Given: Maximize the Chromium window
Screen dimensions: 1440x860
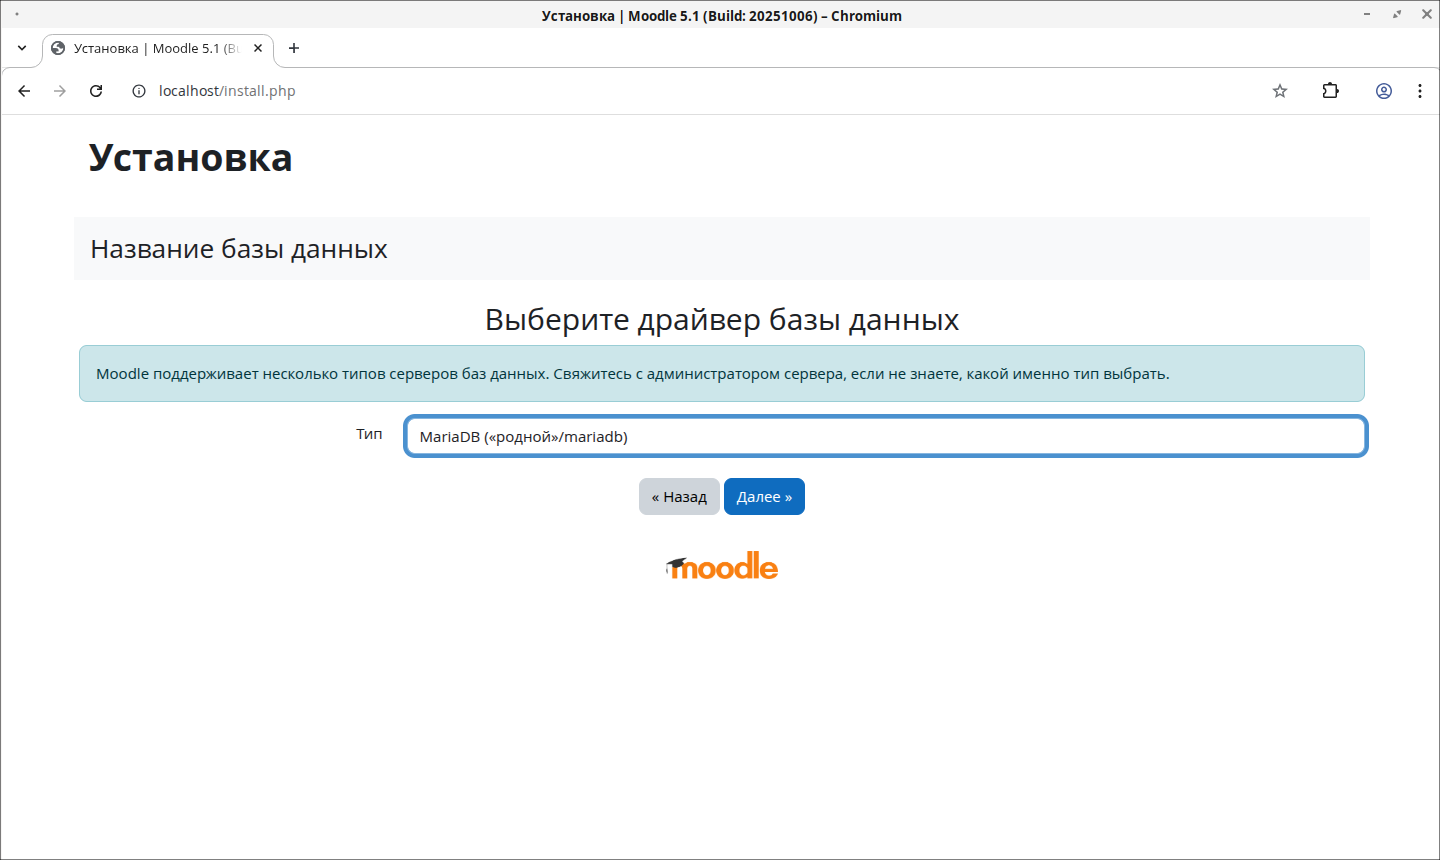Looking at the screenshot, I should pyautogui.click(x=1397, y=15).
